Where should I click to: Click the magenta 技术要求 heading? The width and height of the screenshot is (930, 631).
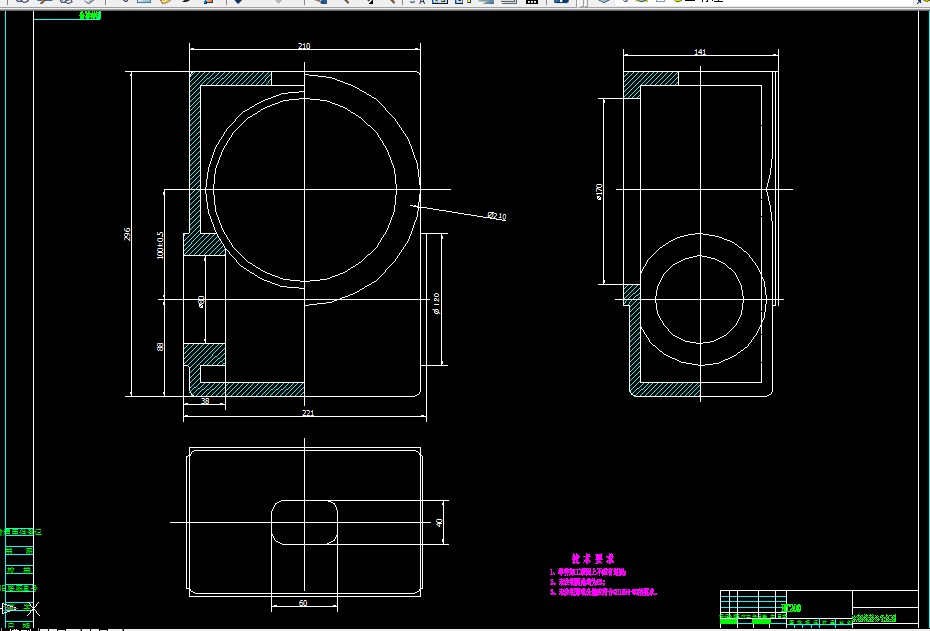coord(593,559)
